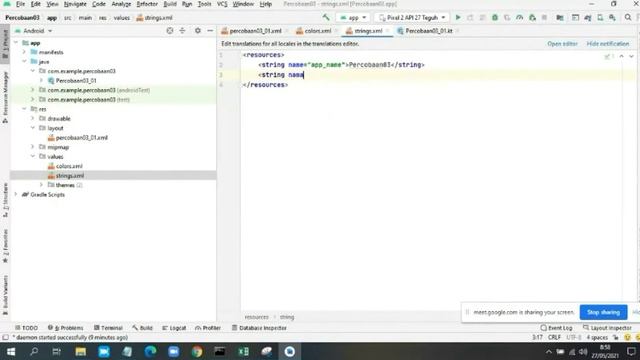This screenshot has height=360, width=640.
Task: Click the 4 spaces indent setting
Action: pos(597,338)
